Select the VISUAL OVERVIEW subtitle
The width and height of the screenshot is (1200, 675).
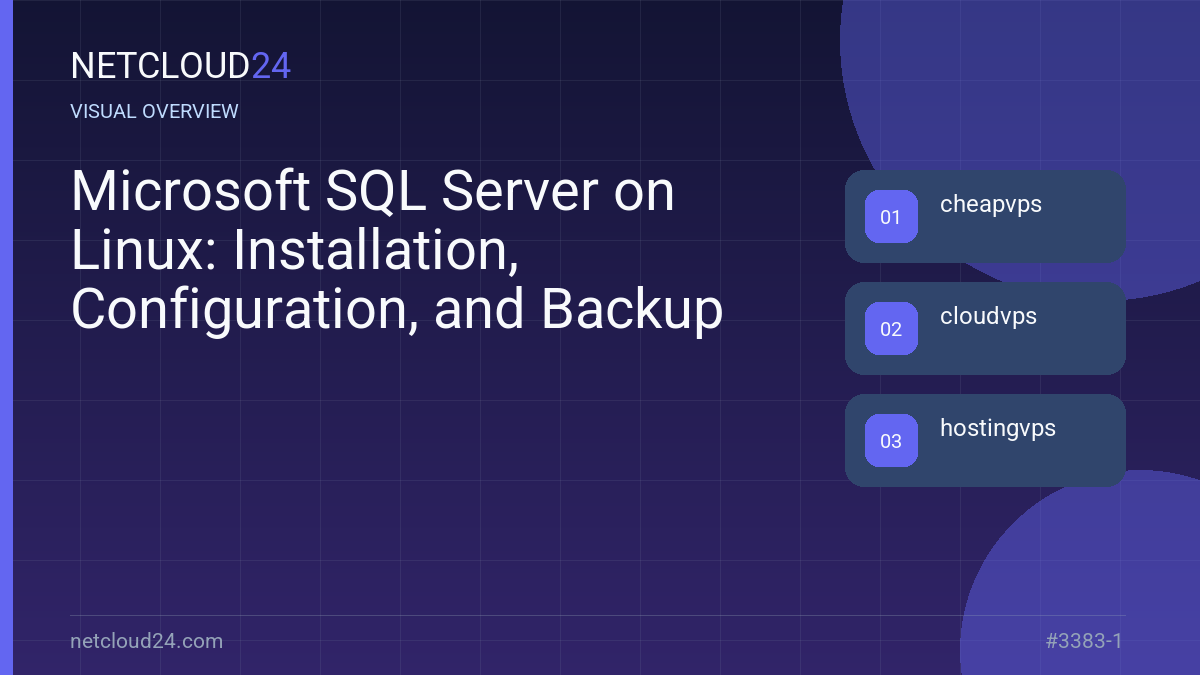tap(155, 111)
